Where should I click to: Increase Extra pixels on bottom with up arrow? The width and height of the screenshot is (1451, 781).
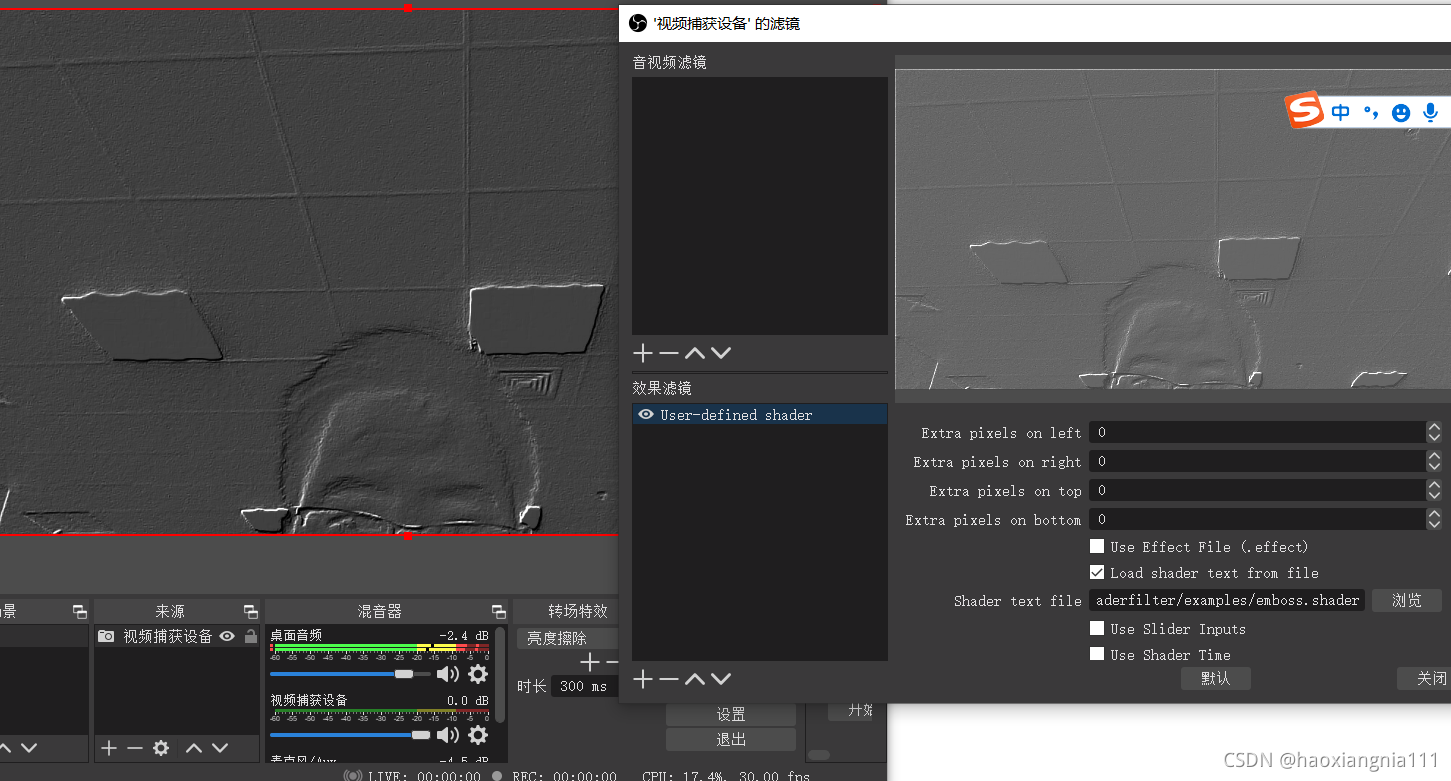pos(1434,514)
